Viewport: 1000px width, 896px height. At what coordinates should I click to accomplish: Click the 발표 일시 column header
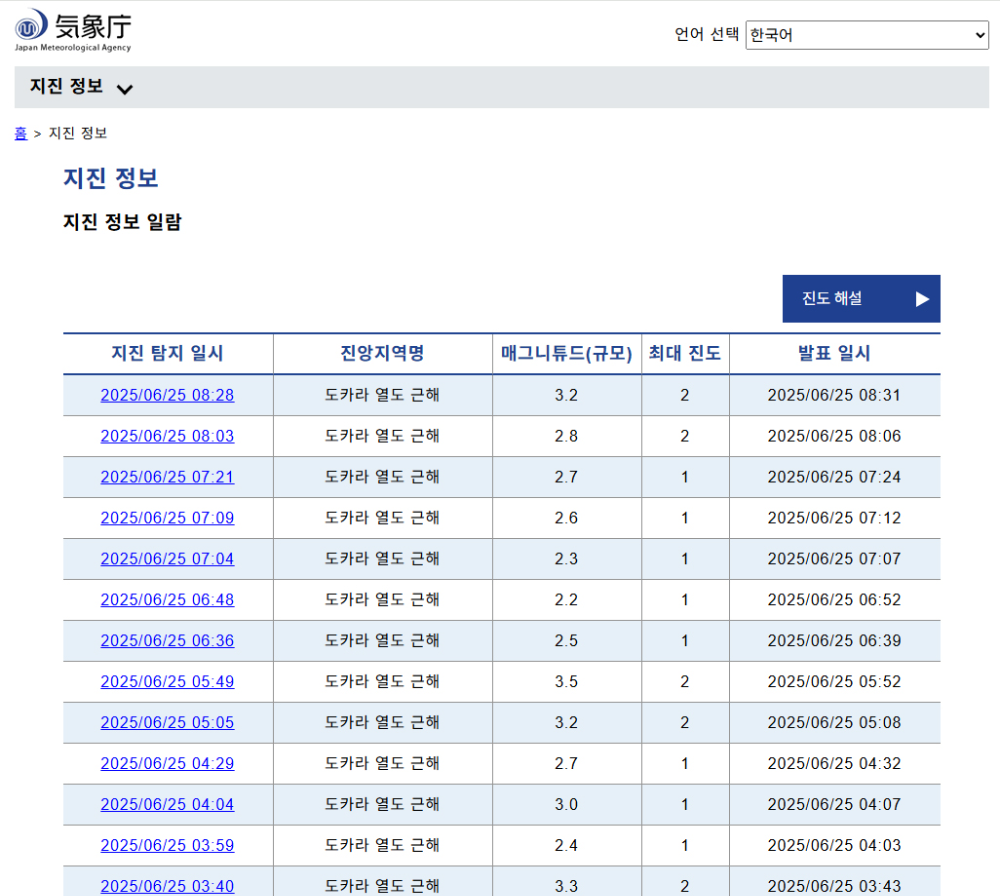point(835,353)
